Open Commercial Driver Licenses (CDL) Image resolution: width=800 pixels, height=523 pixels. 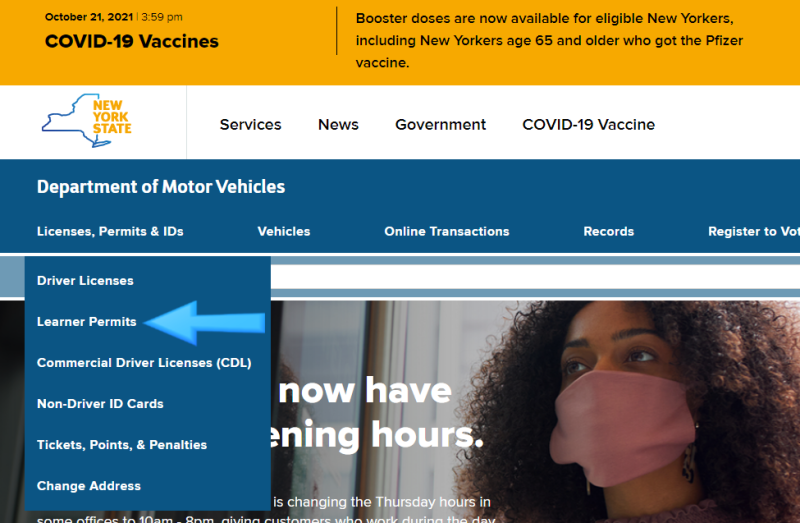tap(144, 363)
